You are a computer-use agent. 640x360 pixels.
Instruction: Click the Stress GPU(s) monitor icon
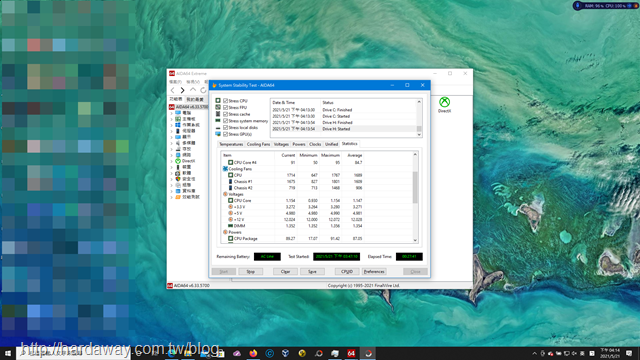click(x=218, y=134)
